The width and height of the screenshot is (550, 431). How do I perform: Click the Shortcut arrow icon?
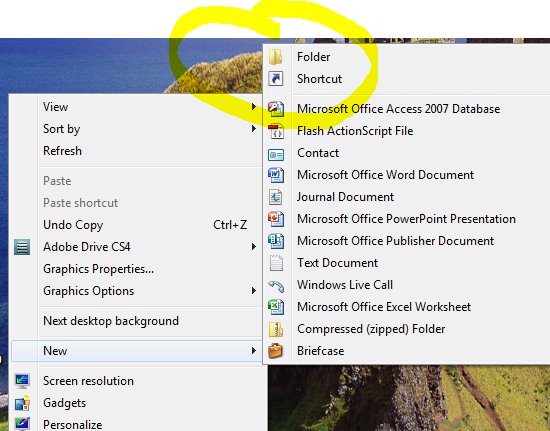click(276, 79)
